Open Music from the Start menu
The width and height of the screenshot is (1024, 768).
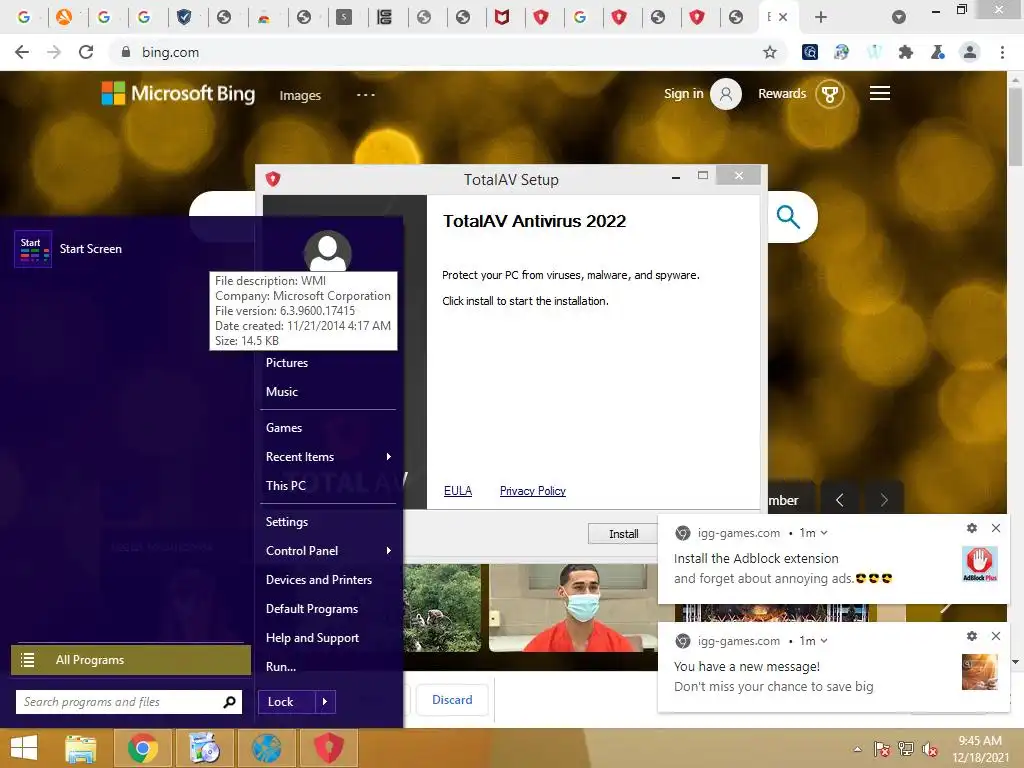tap(281, 391)
